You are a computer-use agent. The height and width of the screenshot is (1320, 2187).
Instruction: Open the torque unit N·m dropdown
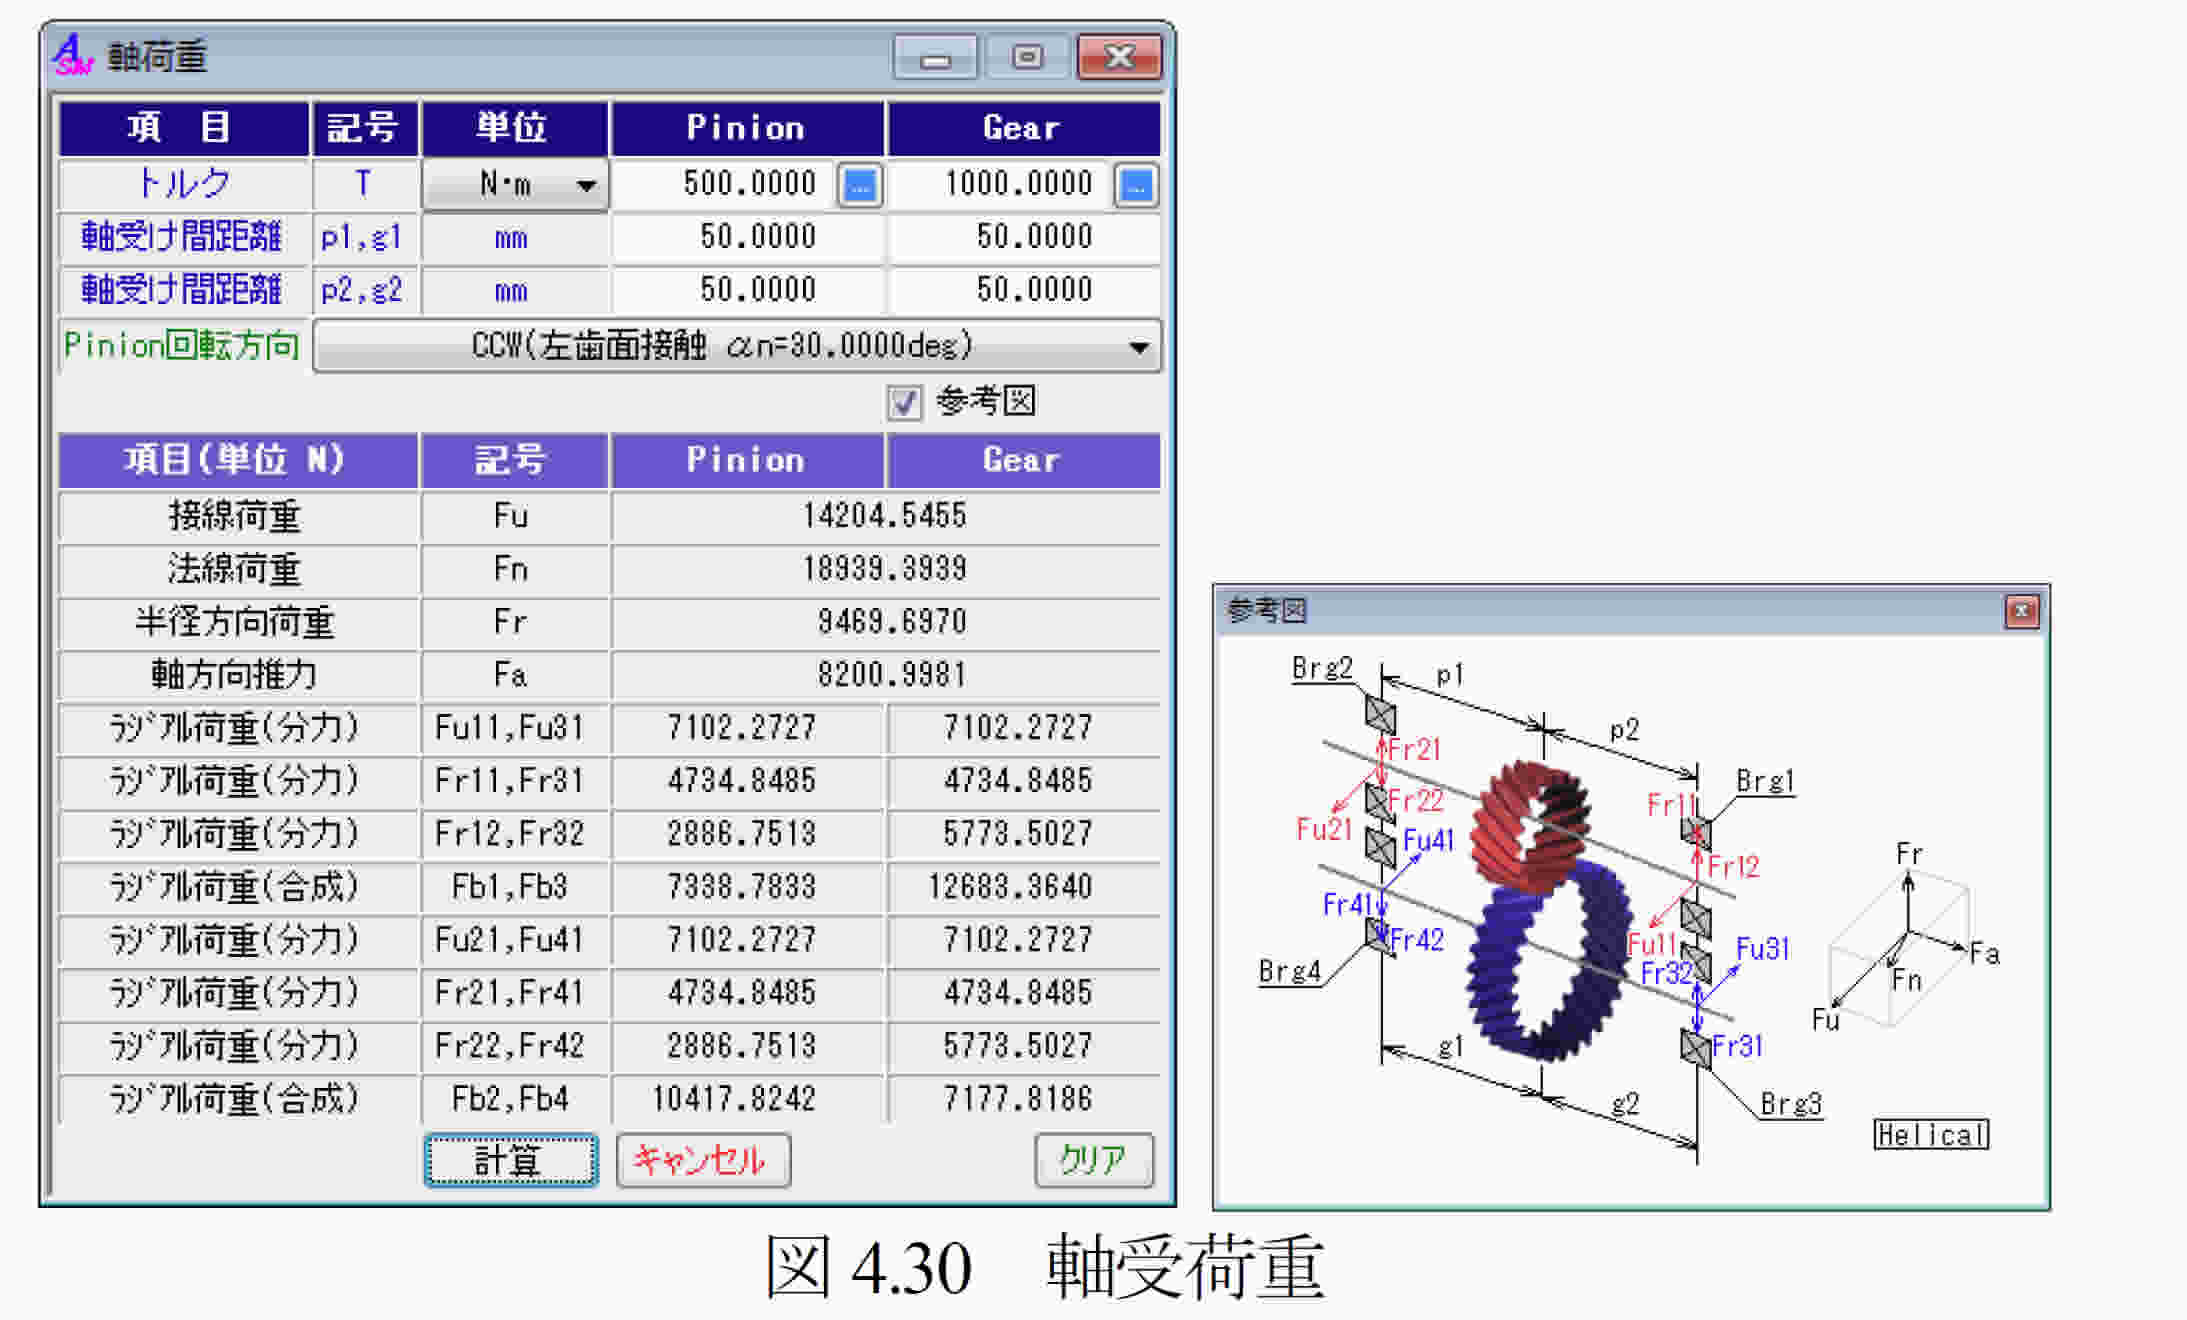tap(515, 184)
